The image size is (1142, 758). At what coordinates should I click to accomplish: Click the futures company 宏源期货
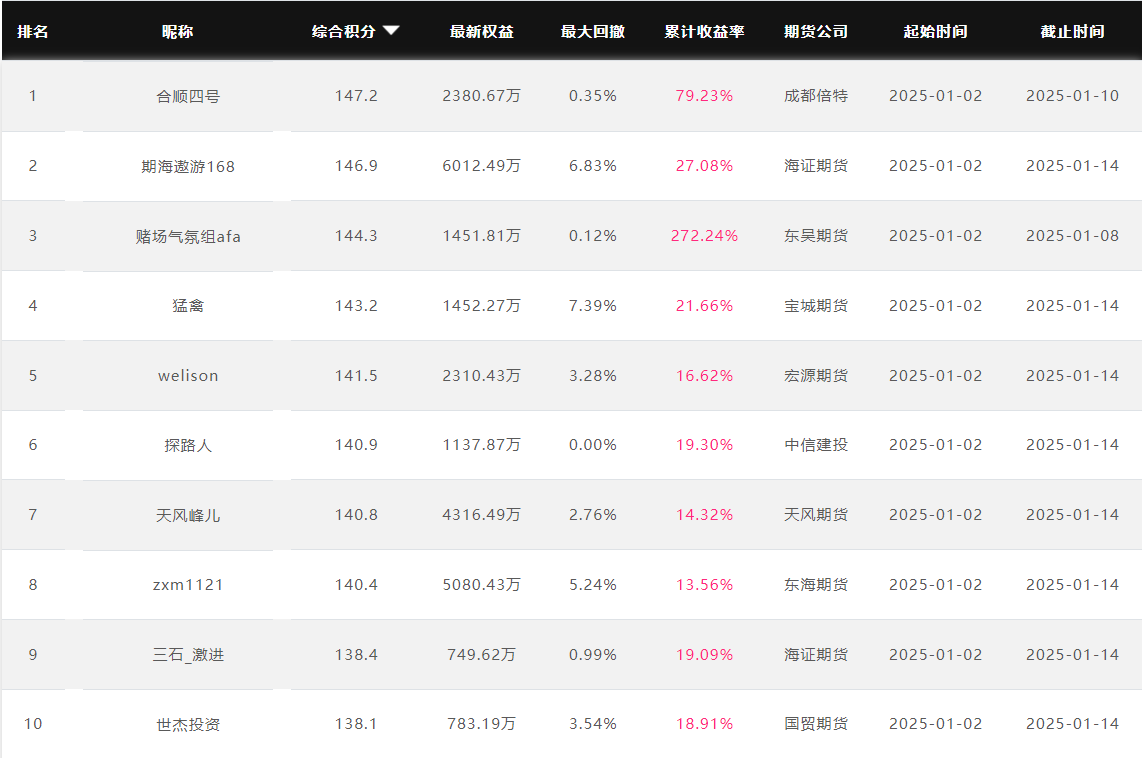(816, 376)
